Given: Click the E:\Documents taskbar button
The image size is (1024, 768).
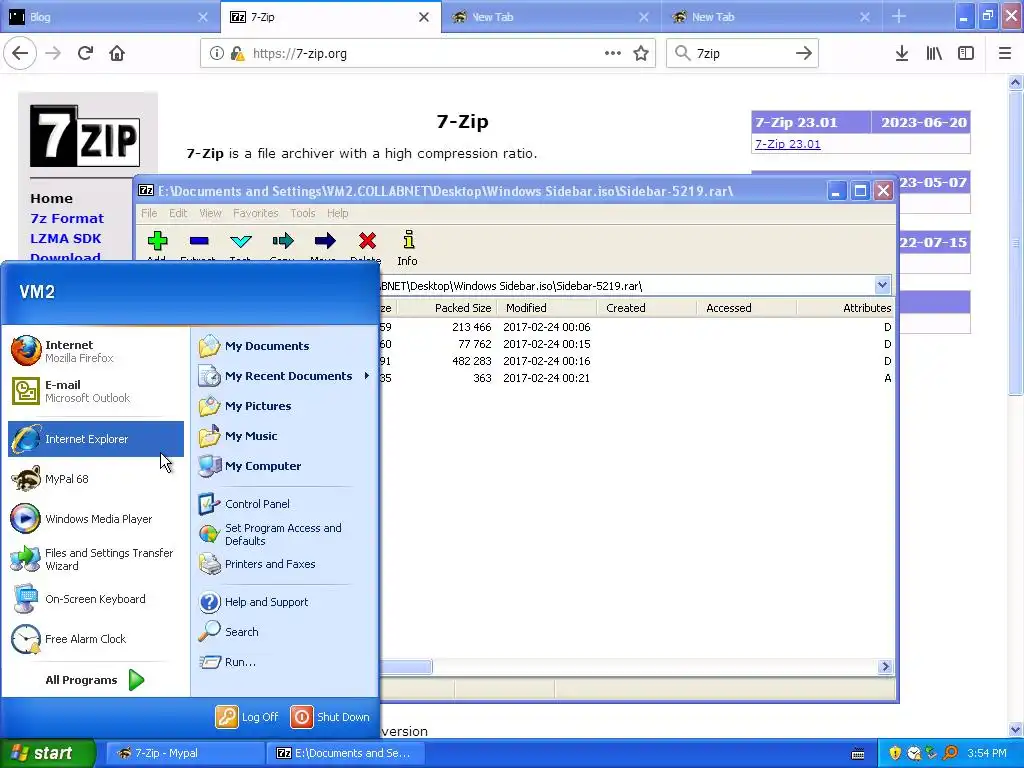Looking at the screenshot, I should (x=345, y=754).
